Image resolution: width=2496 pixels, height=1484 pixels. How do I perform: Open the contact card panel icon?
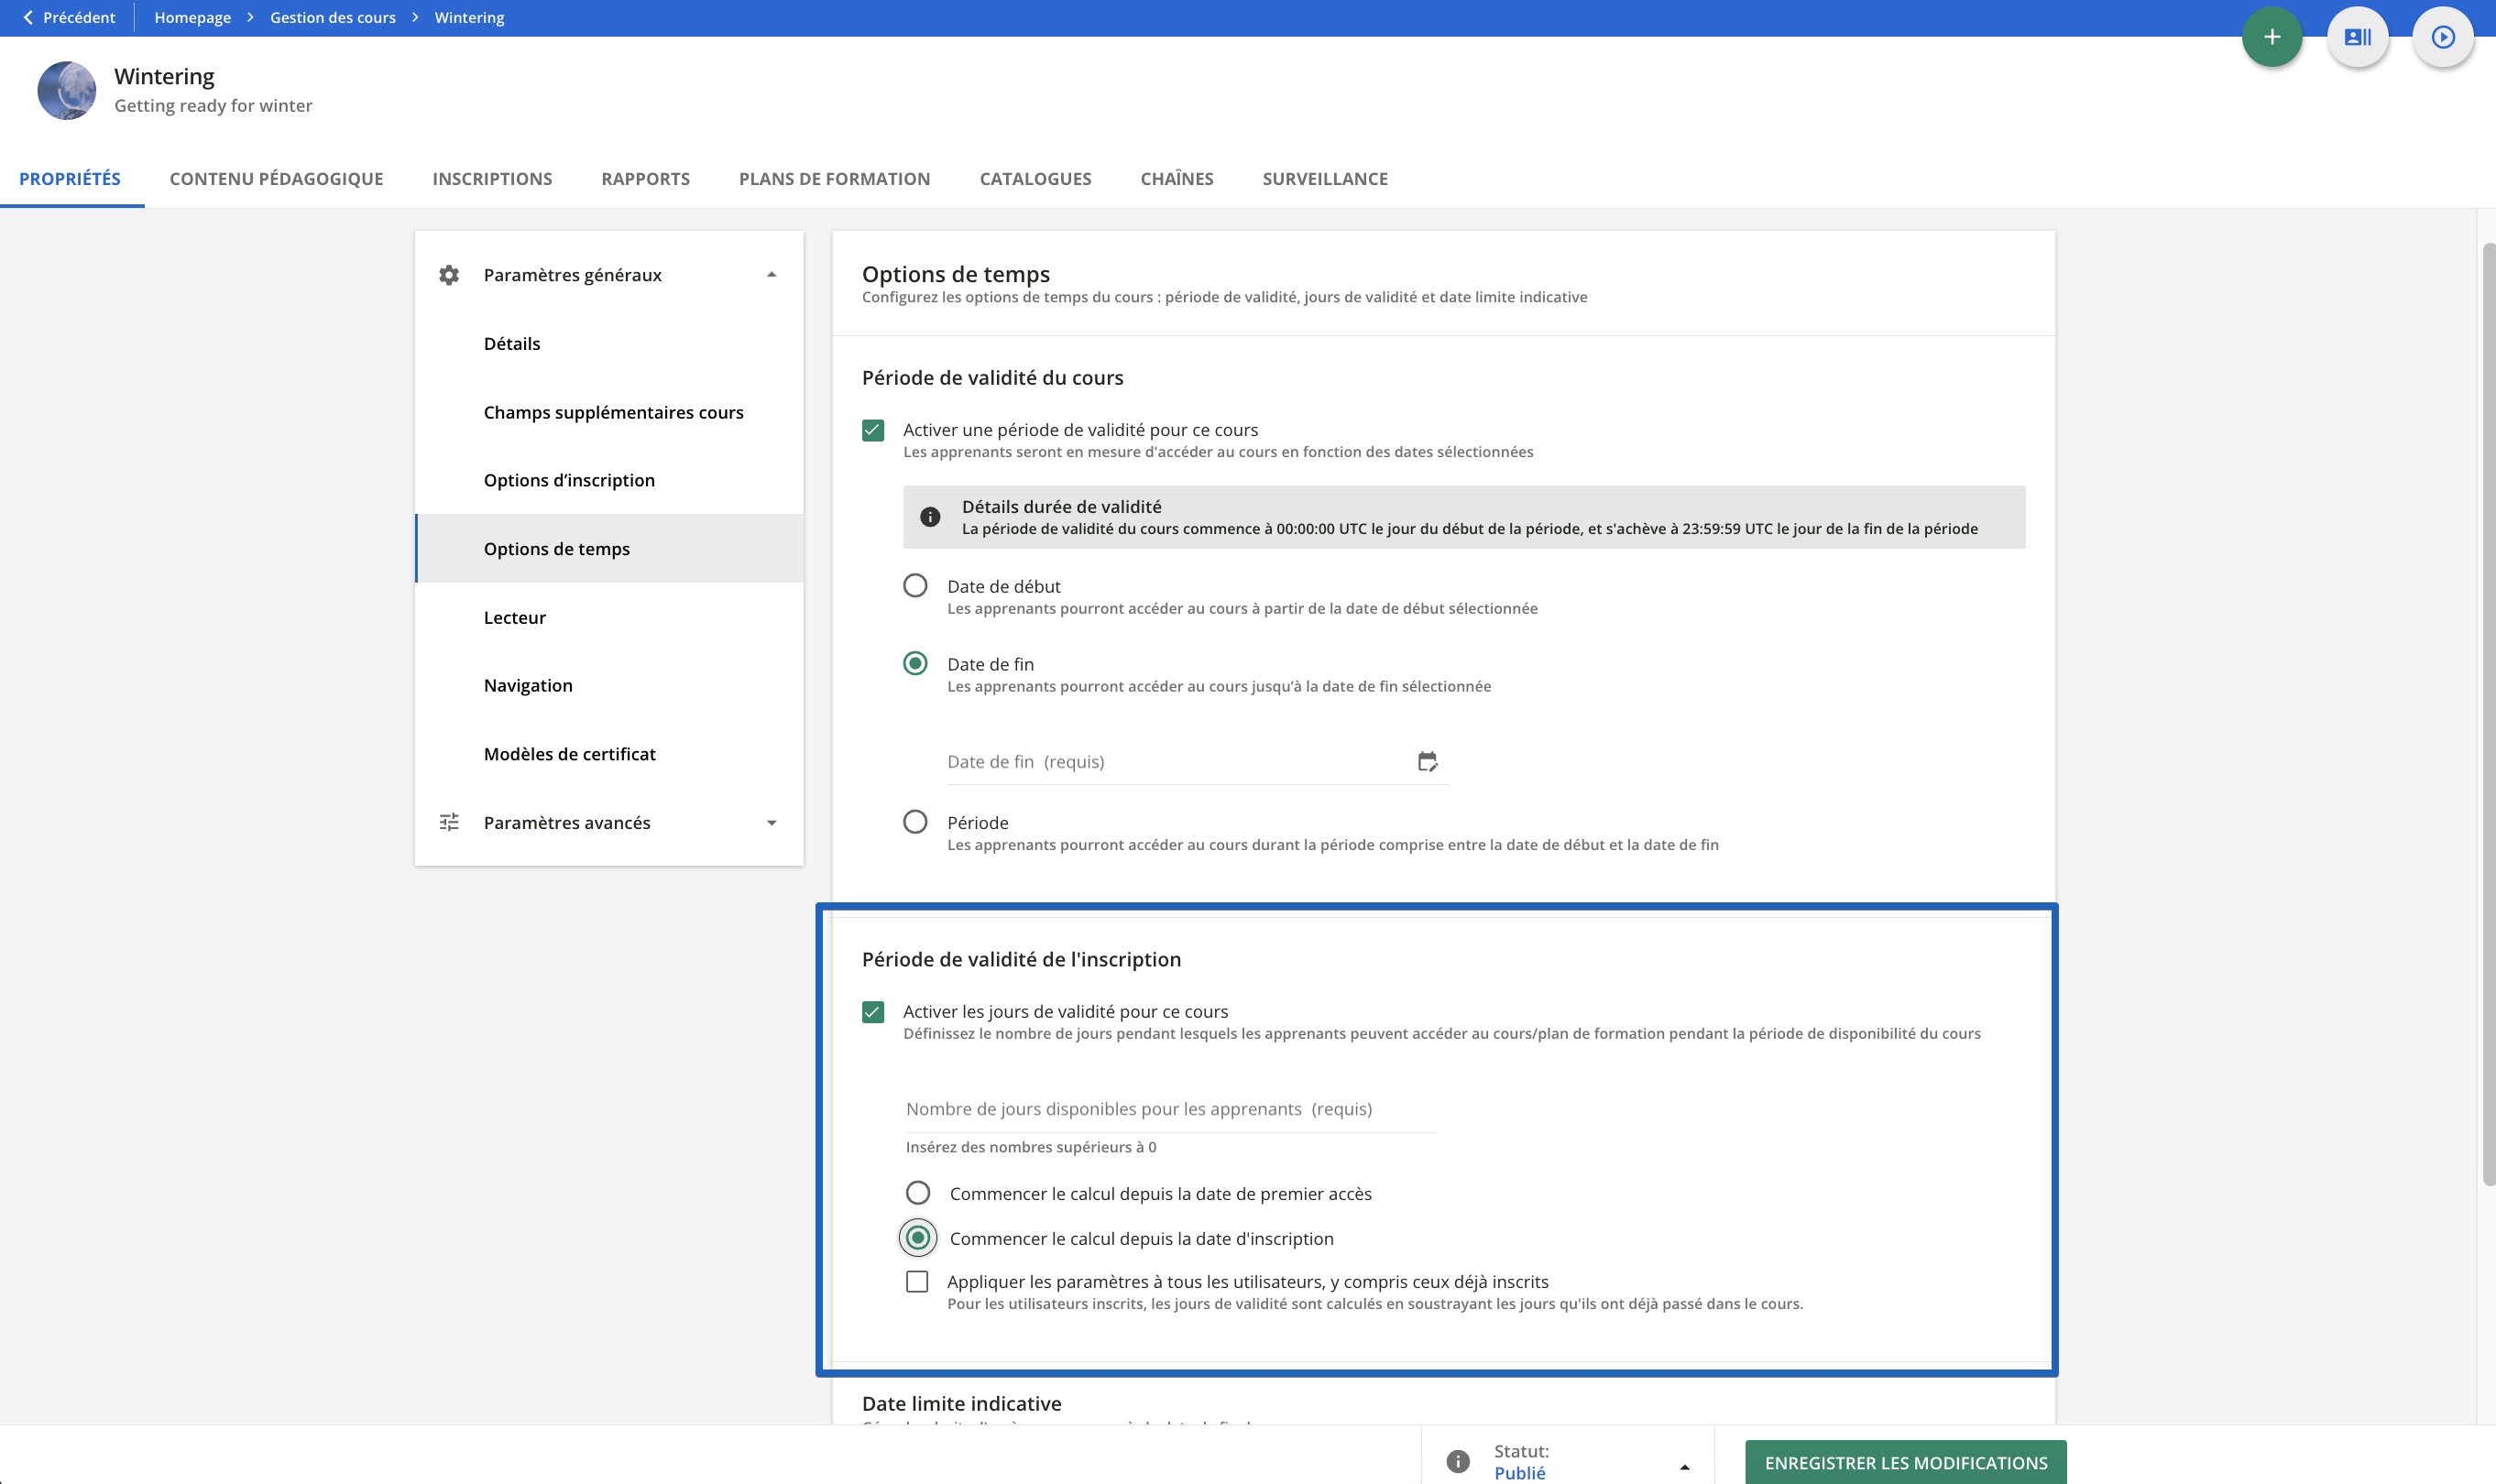click(x=2357, y=37)
